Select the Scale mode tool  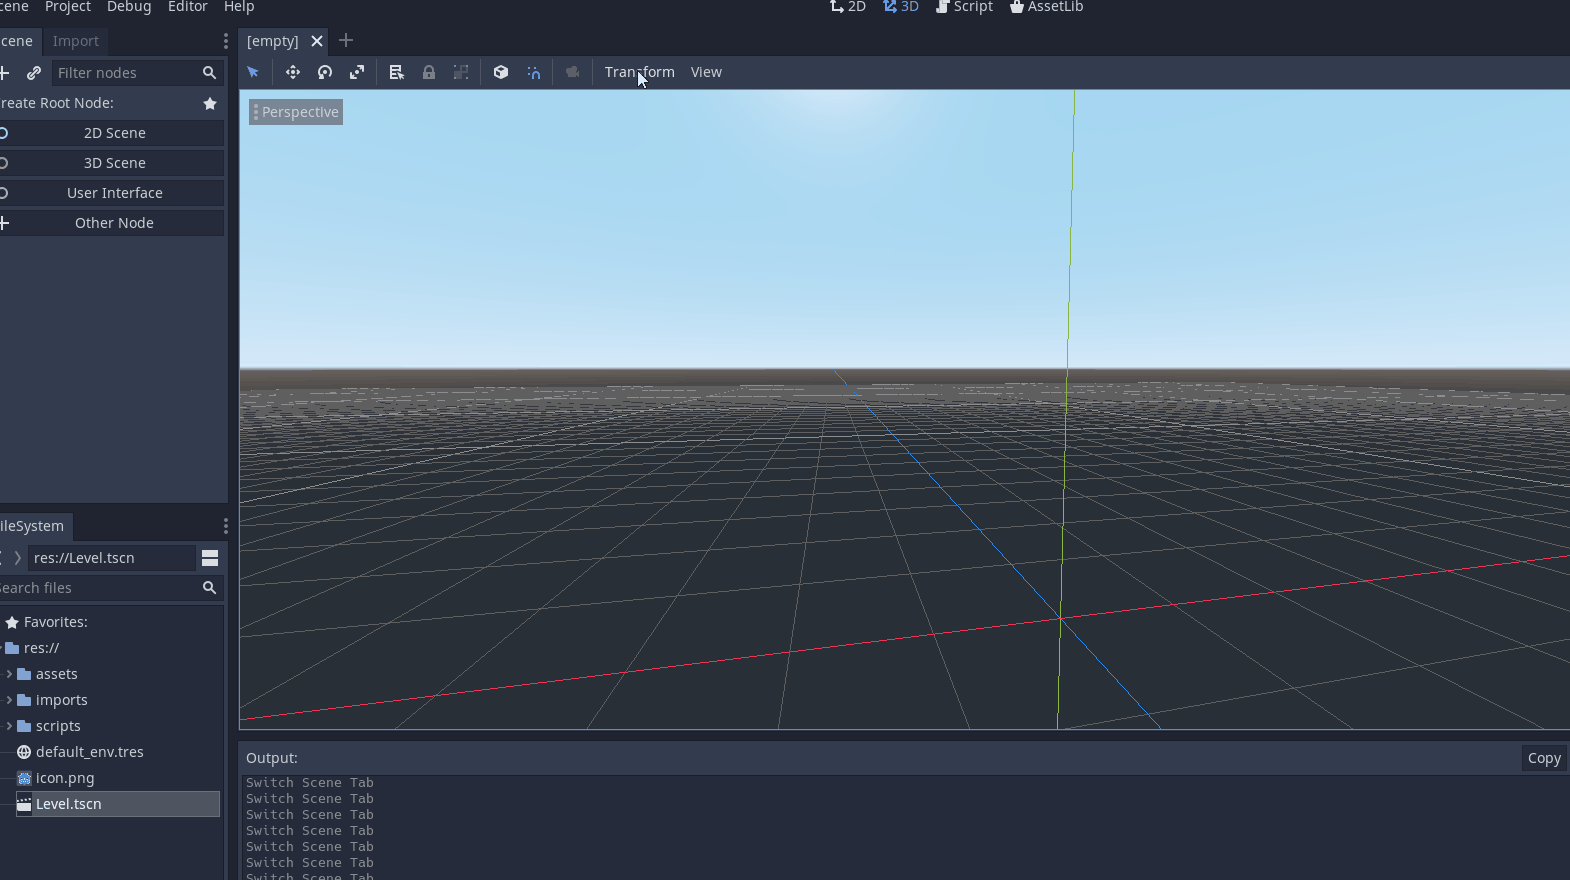click(357, 72)
